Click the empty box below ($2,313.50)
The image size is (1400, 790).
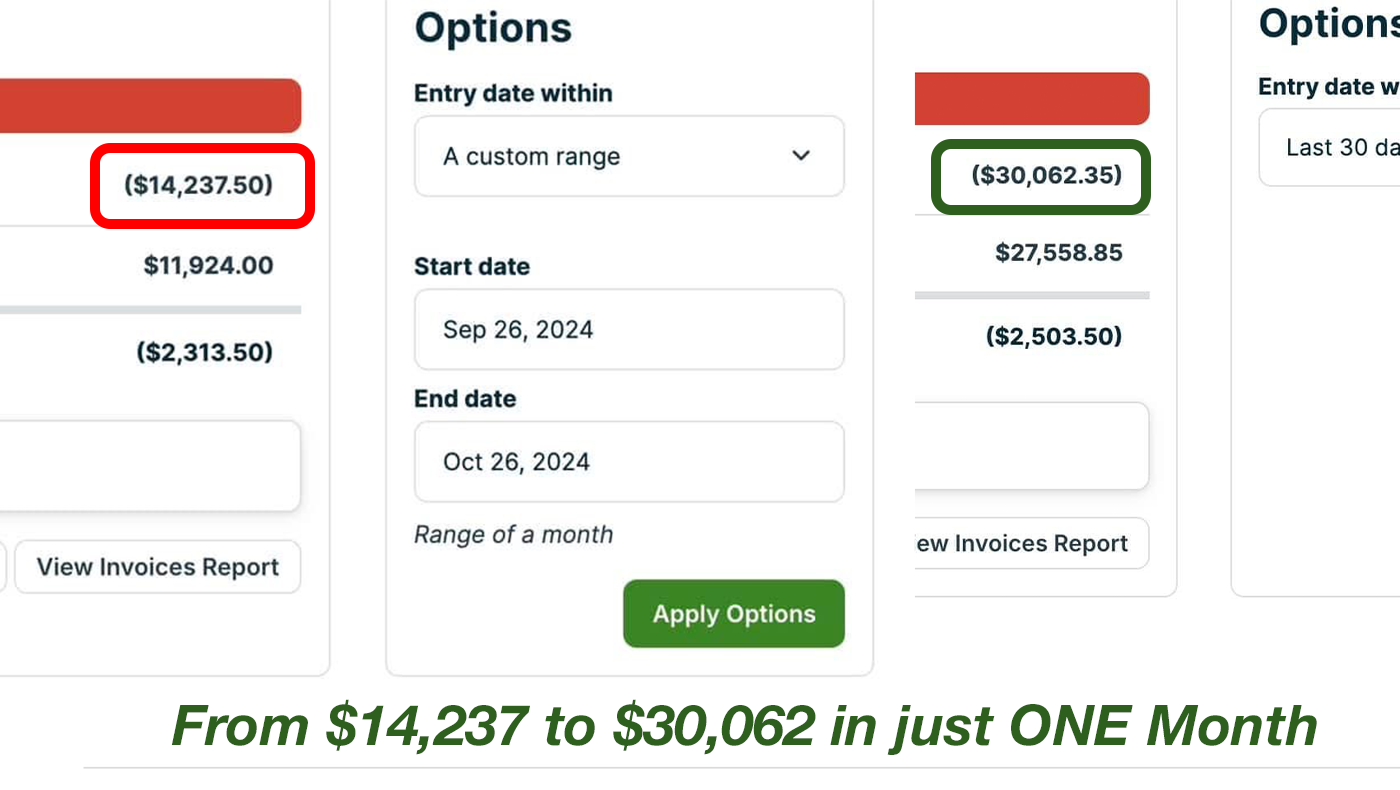[x=150, y=466]
